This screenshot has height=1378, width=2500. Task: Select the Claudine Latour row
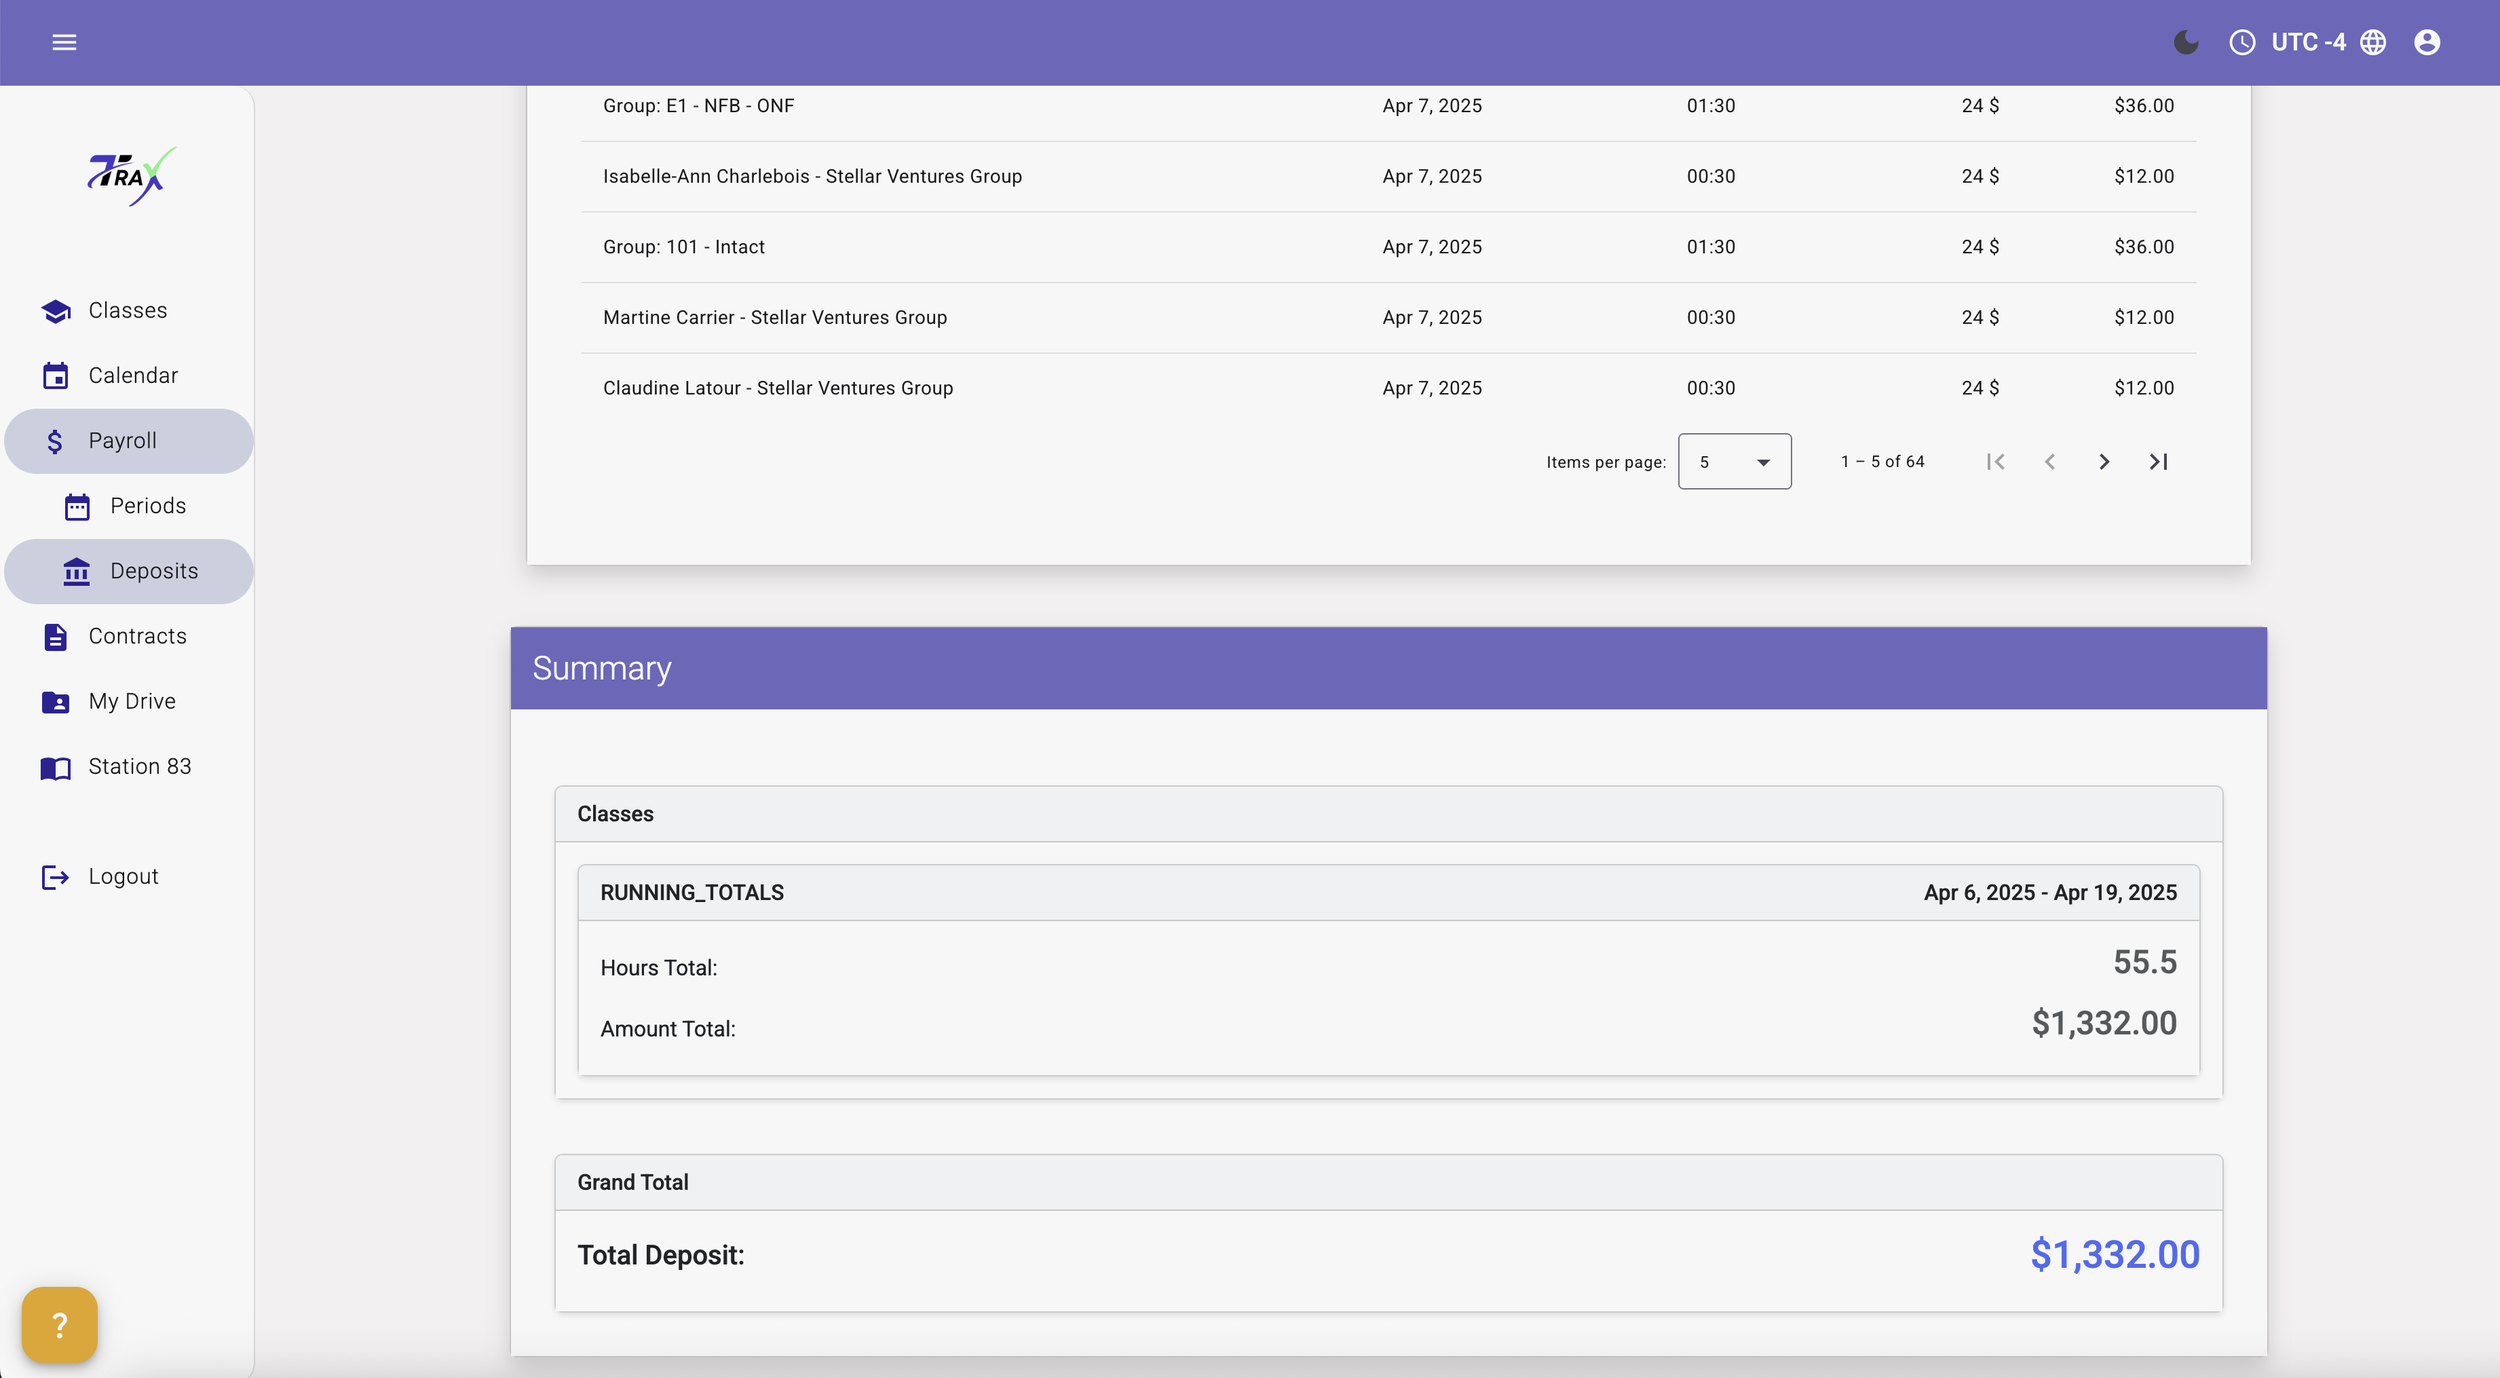1388,388
